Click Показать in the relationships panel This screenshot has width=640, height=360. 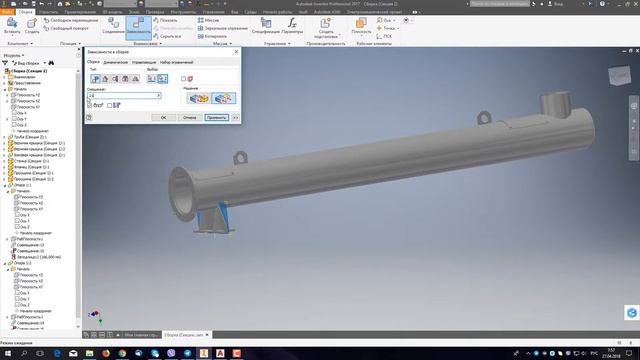tap(165, 20)
